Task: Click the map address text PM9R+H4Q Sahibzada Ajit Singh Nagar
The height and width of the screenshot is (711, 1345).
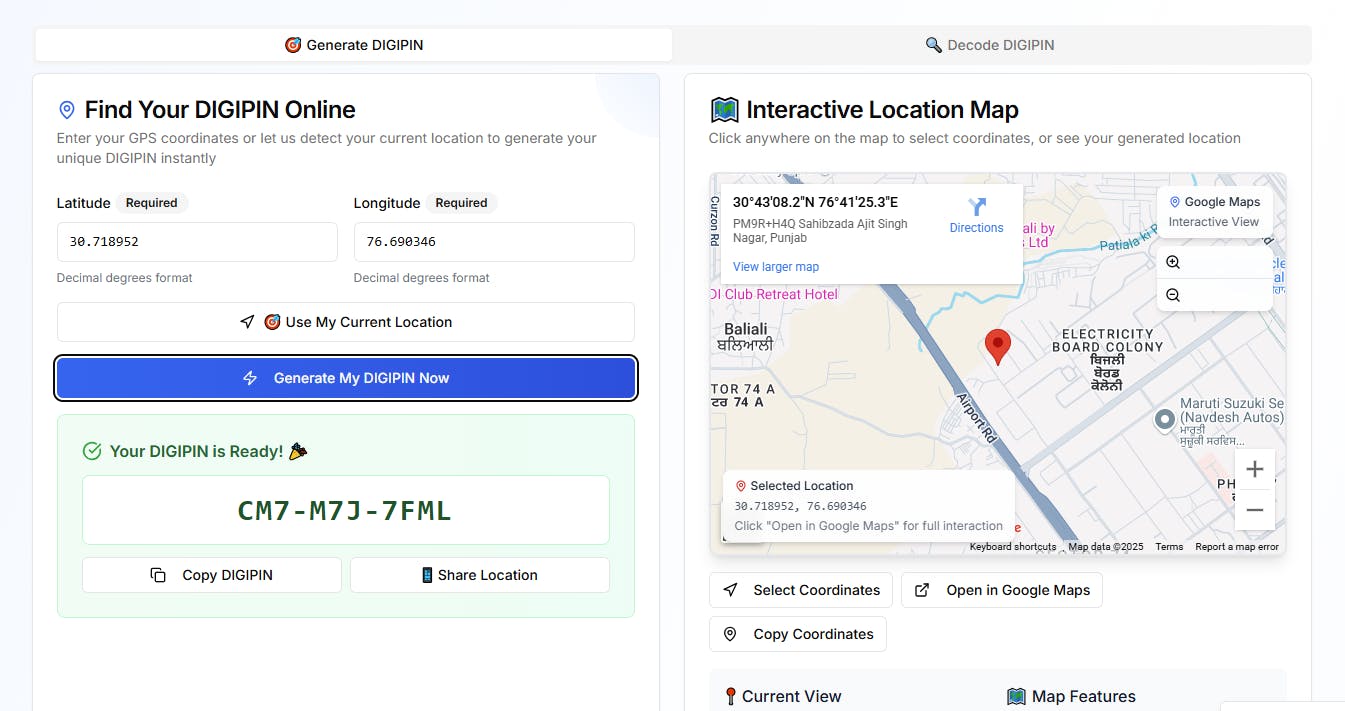Action: click(x=820, y=231)
